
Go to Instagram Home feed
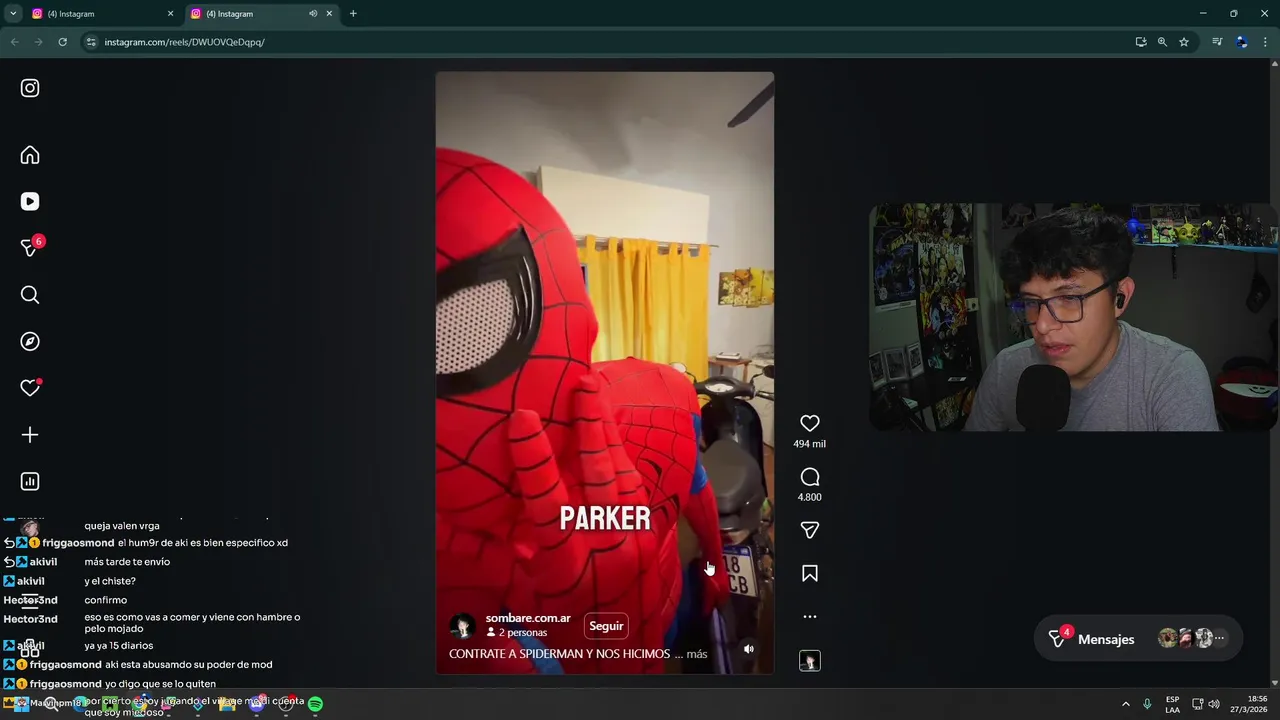click(30, 155)
